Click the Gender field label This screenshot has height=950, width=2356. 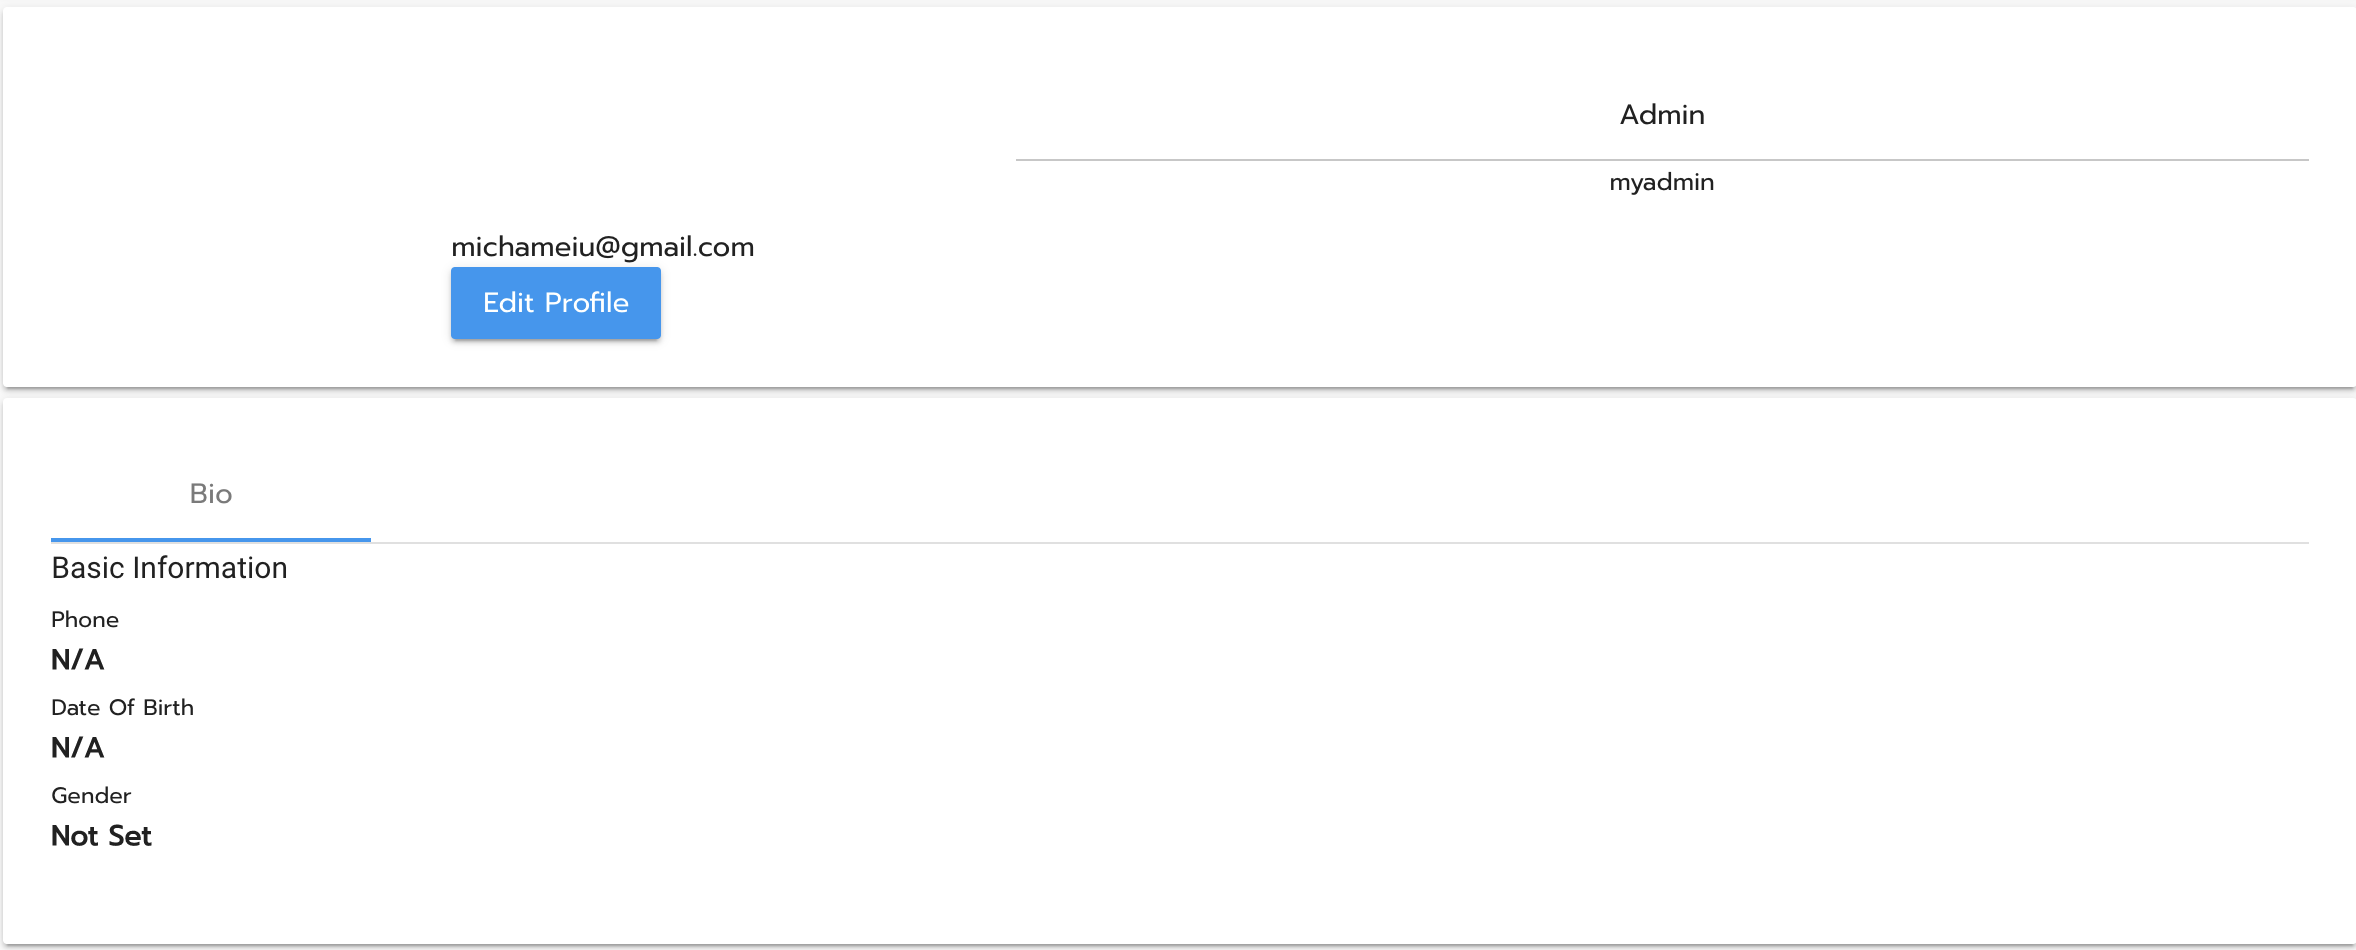(91, 796)
